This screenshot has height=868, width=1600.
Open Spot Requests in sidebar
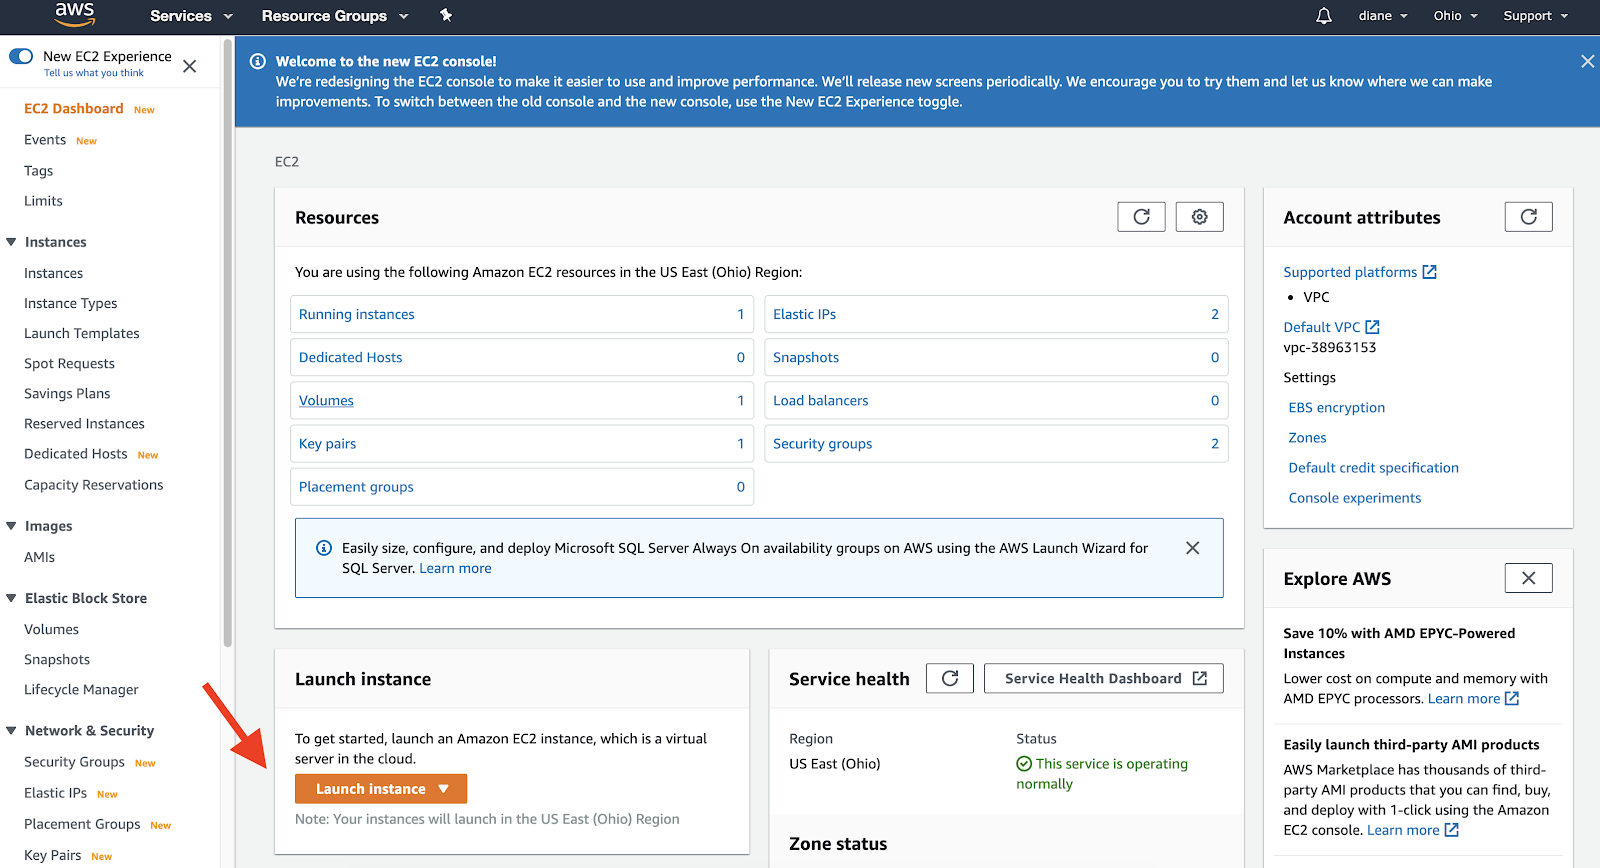[x=69, y=364]
